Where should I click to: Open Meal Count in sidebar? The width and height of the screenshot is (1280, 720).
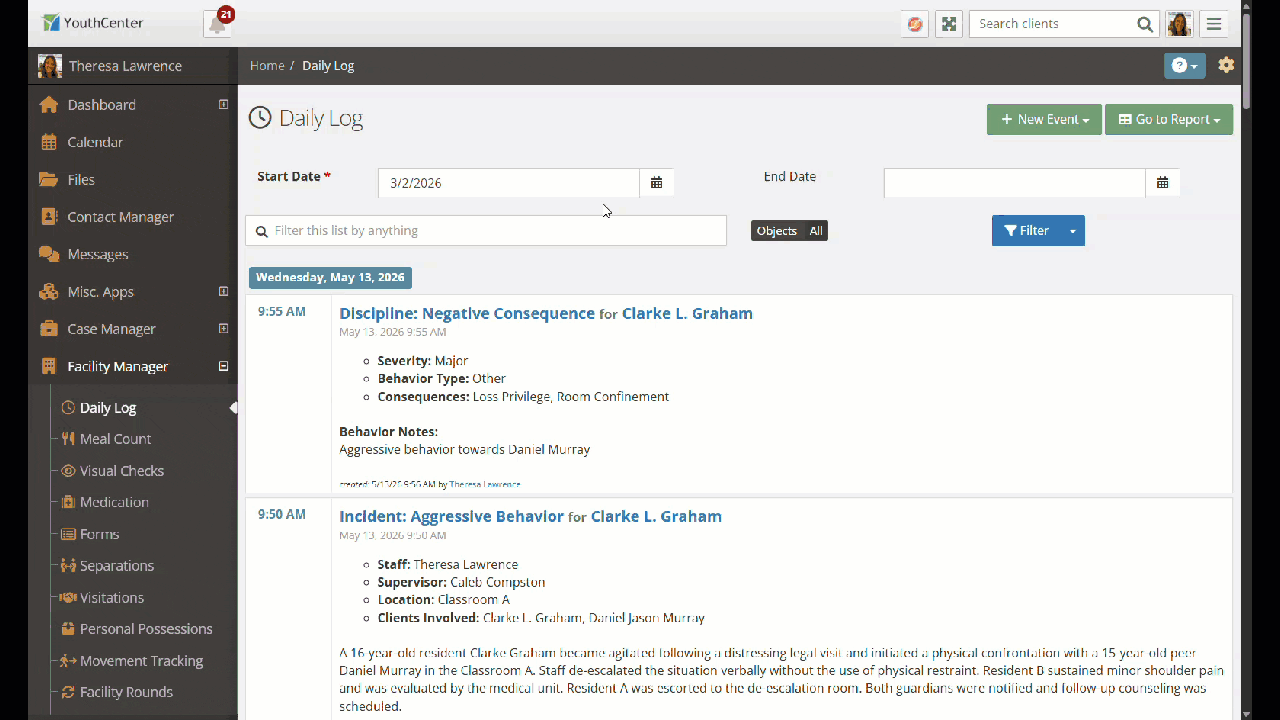click(x=115, y=439)
